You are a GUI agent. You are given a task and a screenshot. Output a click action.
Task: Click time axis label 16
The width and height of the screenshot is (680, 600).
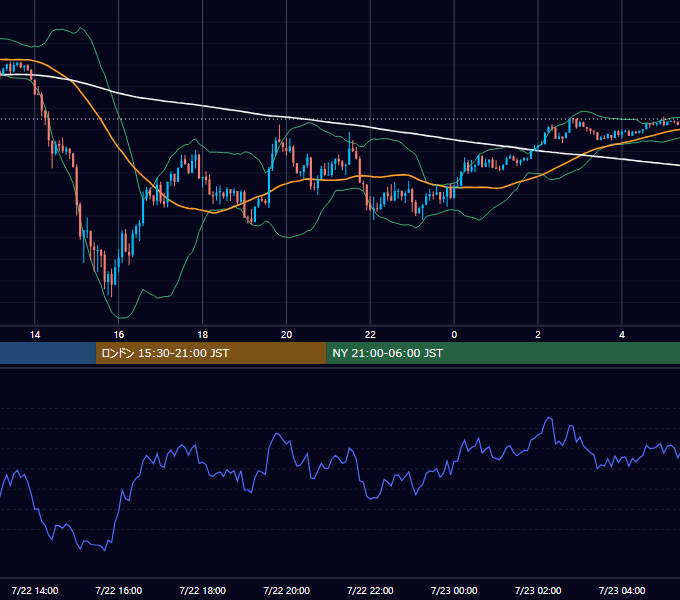click(118, 335)
